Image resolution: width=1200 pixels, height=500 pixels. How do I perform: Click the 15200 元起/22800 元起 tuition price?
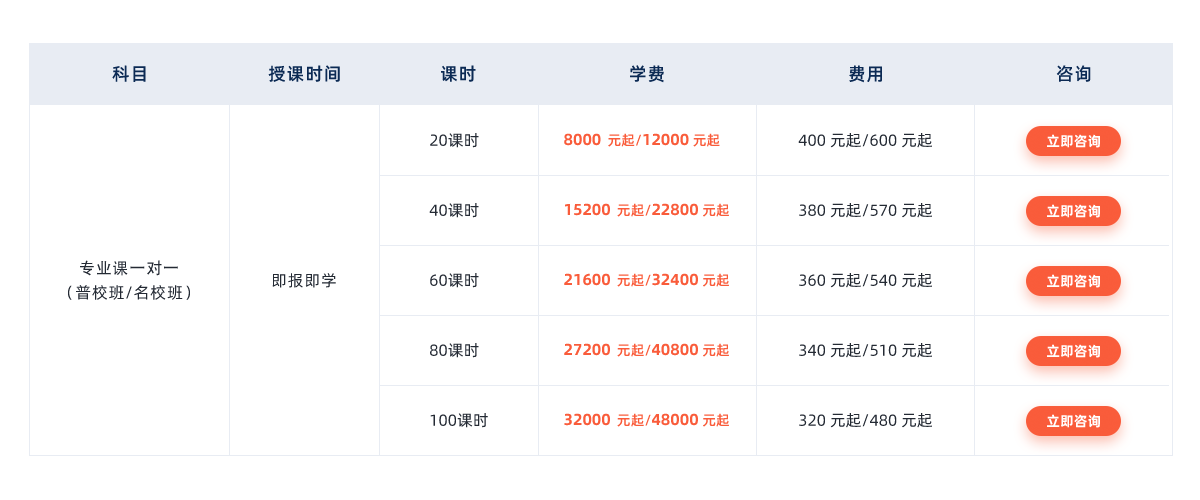647,210
